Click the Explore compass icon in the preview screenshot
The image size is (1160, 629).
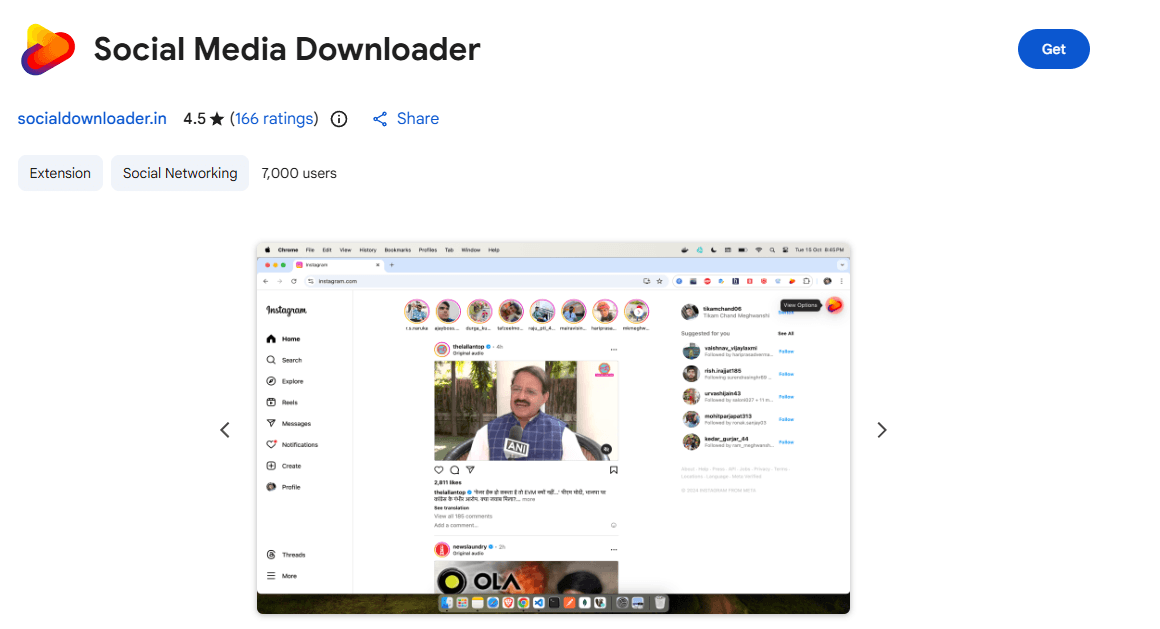coord(271,381)
